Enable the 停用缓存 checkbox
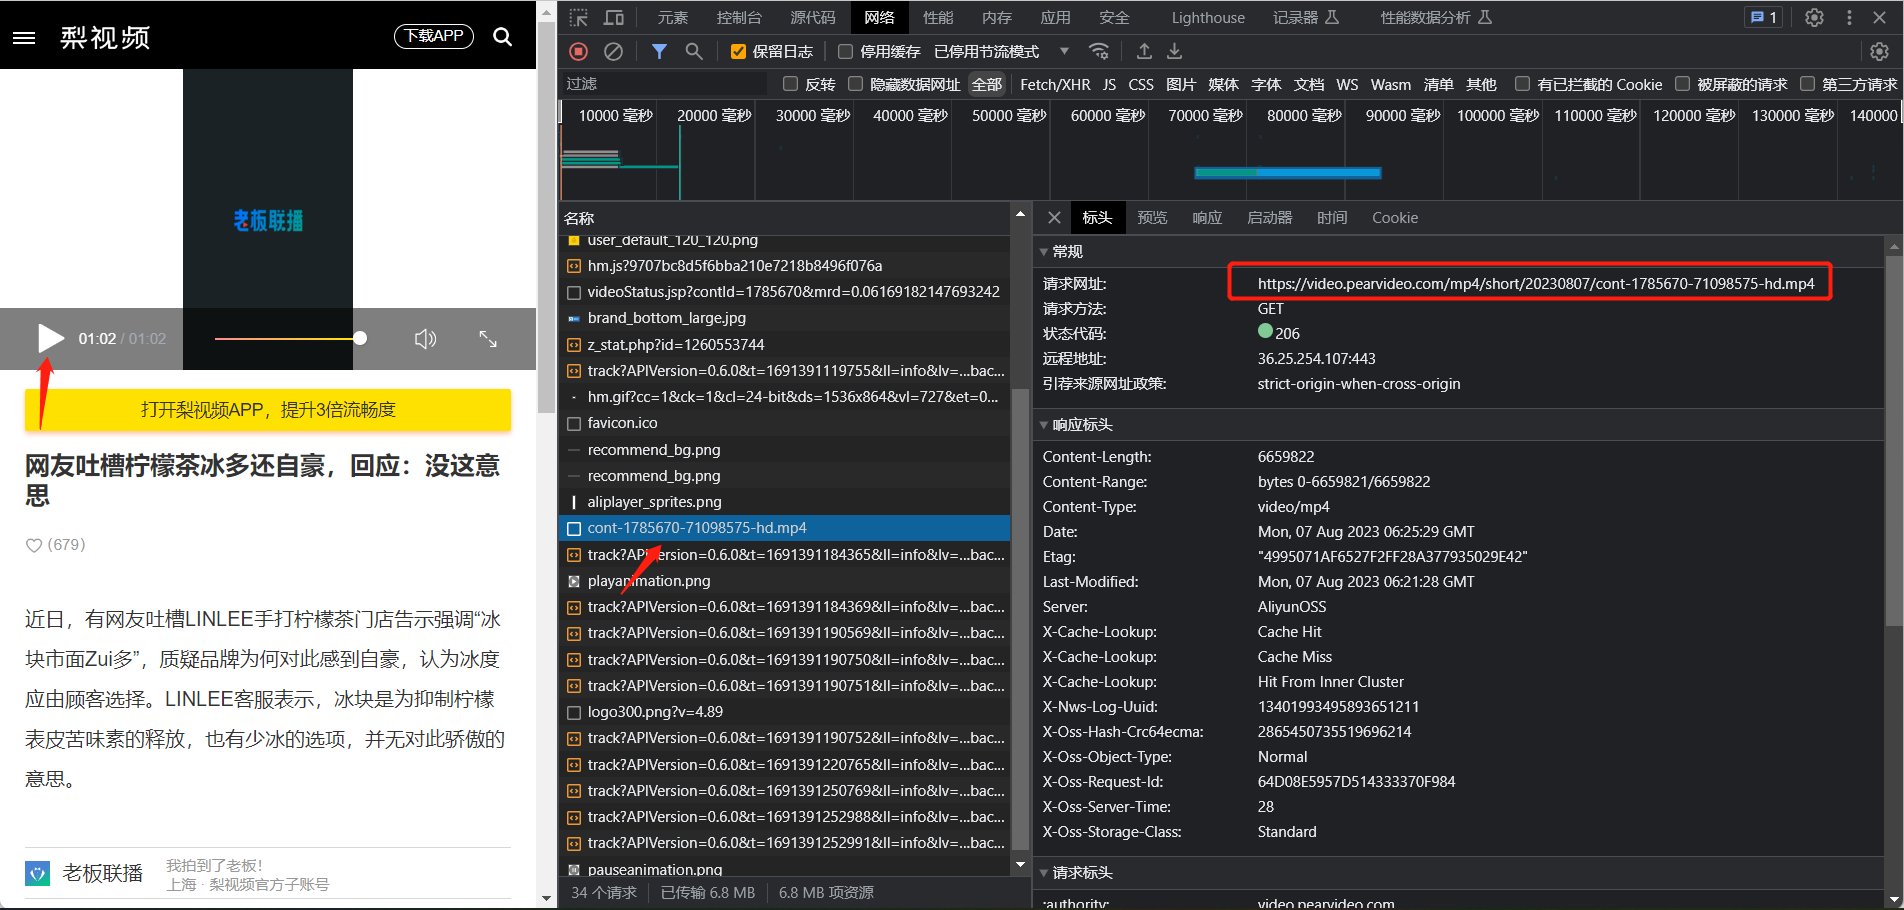1904x910 pixels. (x=846, y=52)
